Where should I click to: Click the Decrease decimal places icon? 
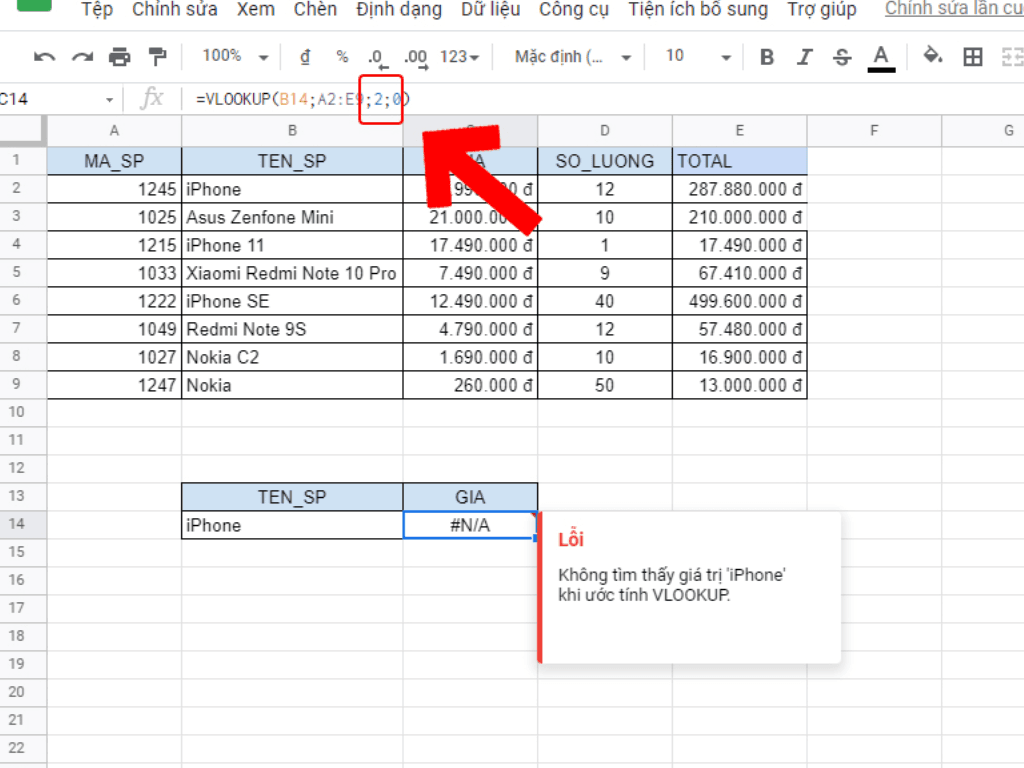[377, 57]
